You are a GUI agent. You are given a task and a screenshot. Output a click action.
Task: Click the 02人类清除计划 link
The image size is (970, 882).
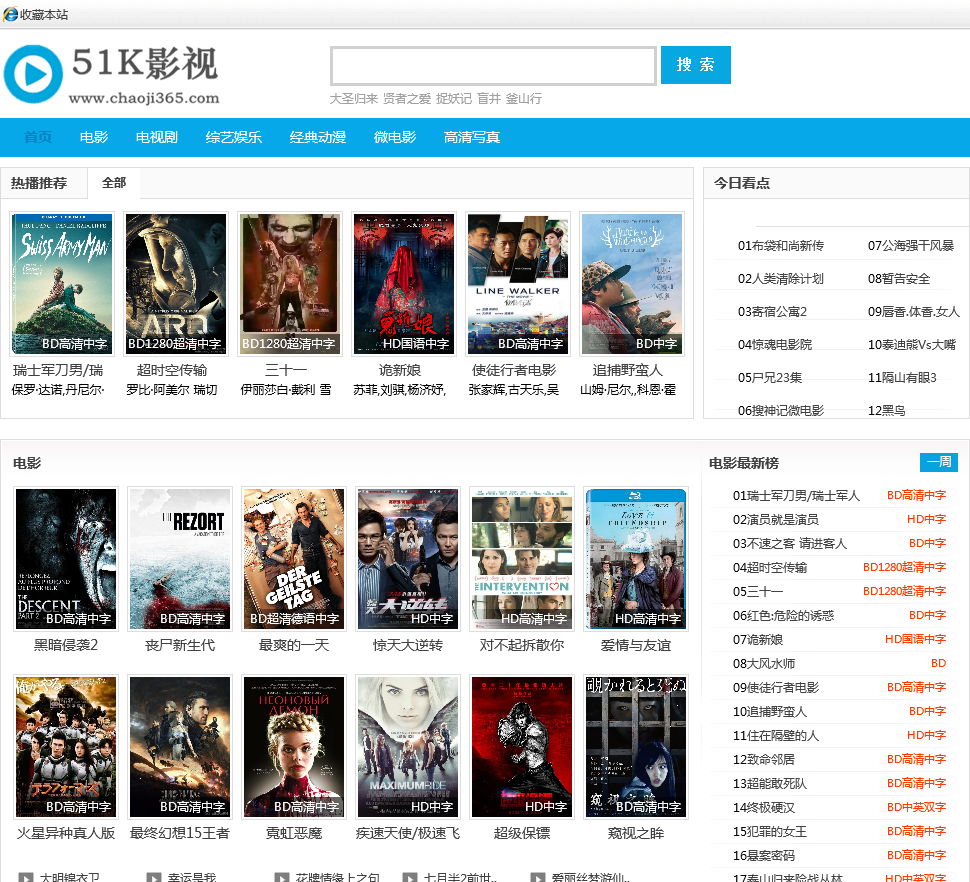coord(781,278)
